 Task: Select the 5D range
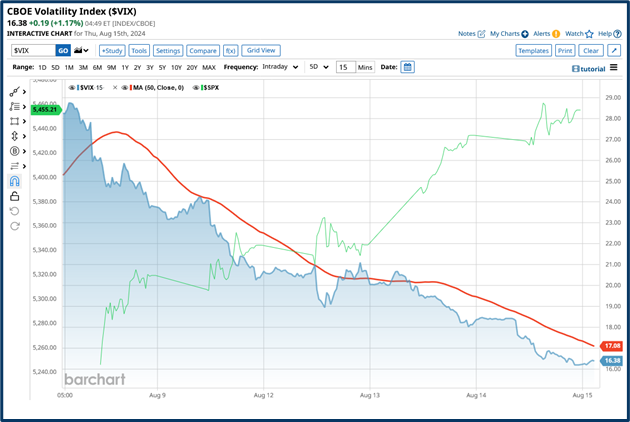coord(55,68)
